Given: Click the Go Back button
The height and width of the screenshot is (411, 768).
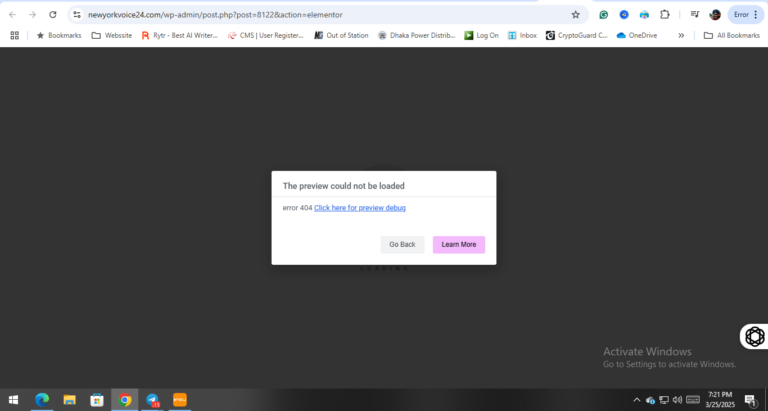Looking at the screenshot, I should tap(402, 244).
